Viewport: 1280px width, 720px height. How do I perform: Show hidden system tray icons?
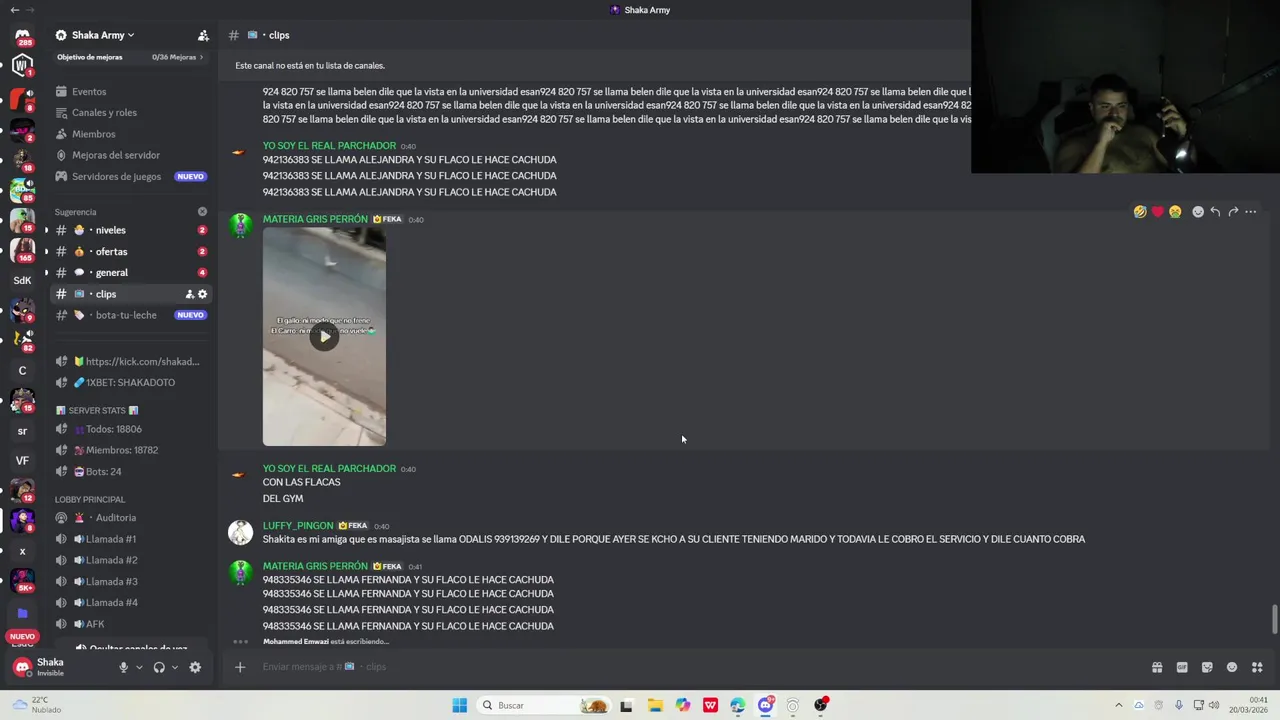click(x=1118, y=705)
